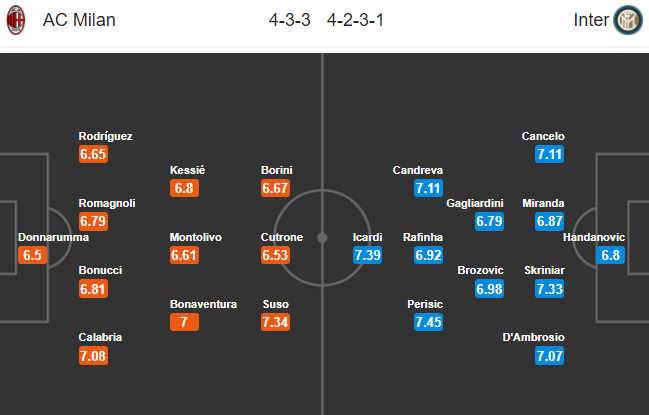
Task: Open player Bonaventura's name
Action: (x=204, y=304)
